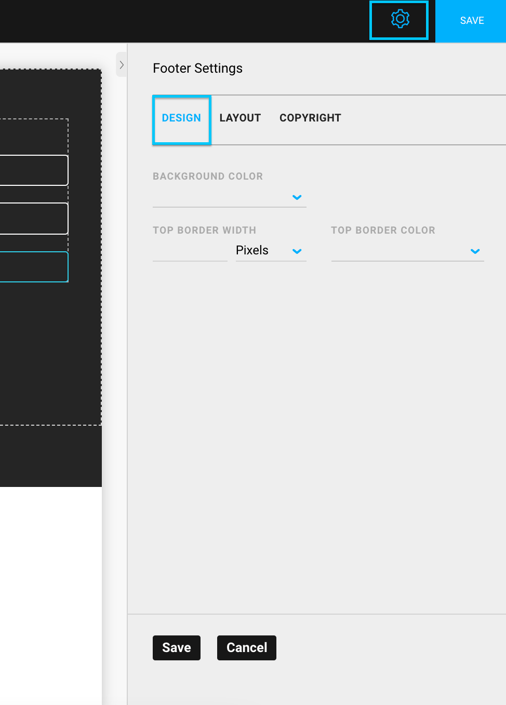The image size is (506, 705).
Task: Switch to the LAYOUT tab
Action: pyautogui.click(x=240, y=118)
